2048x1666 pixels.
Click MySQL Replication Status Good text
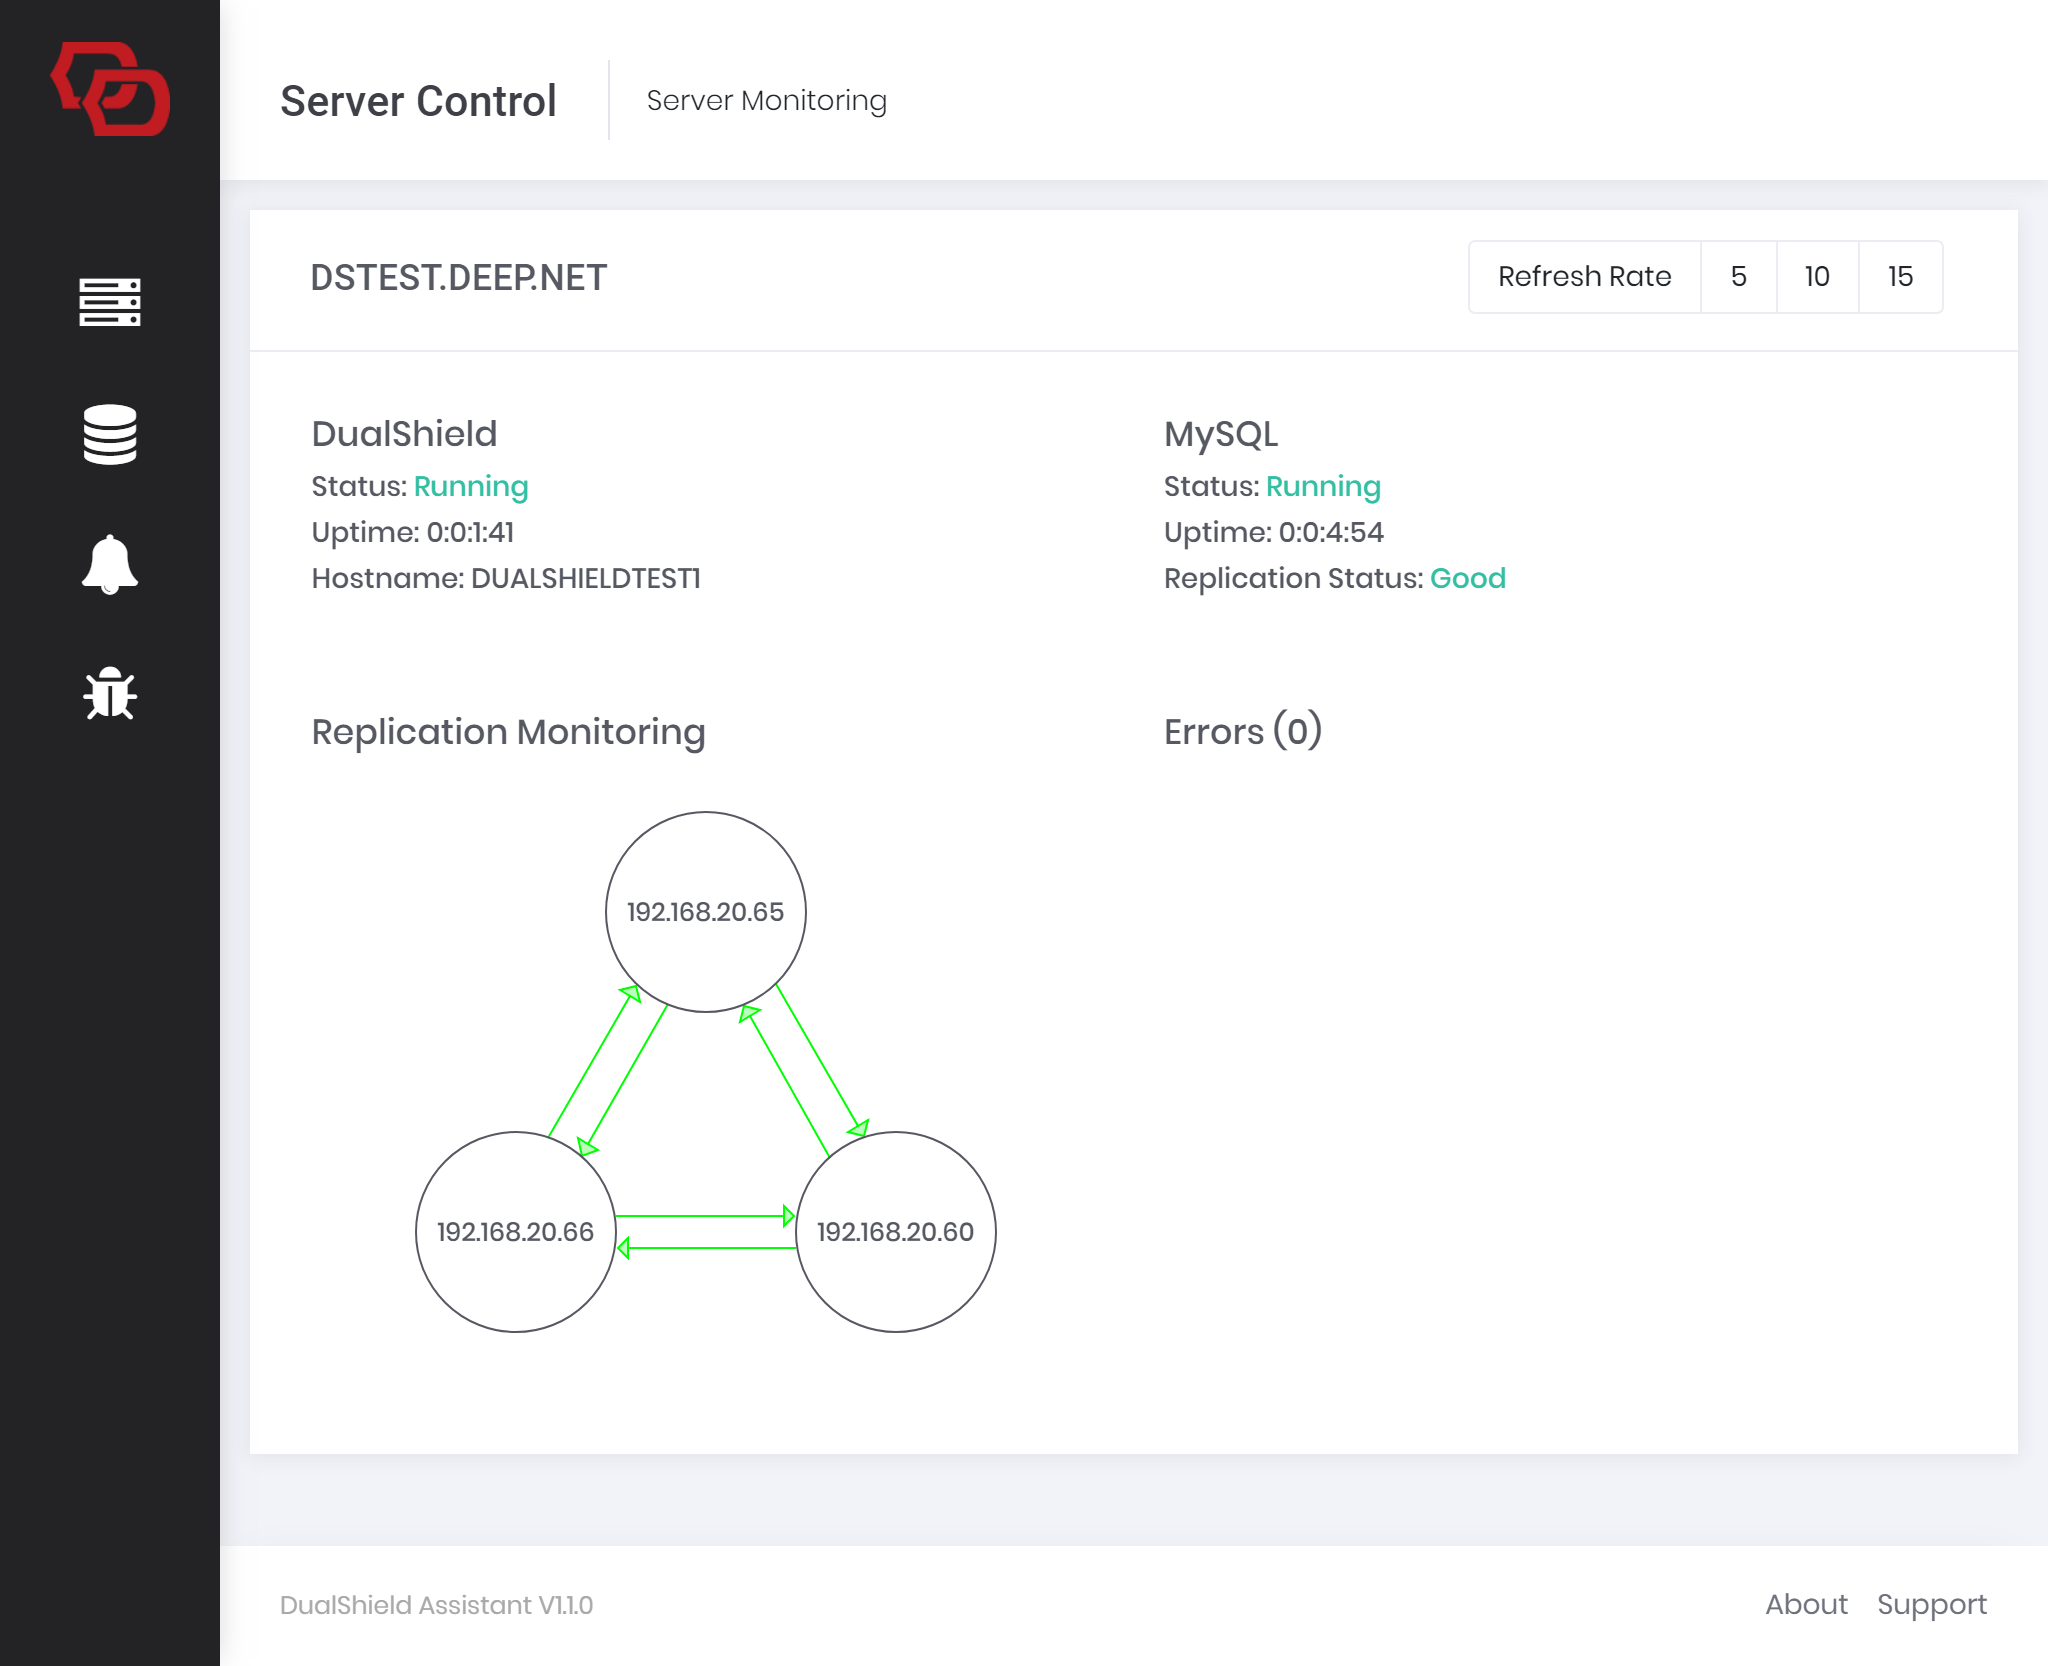tap(1467, 579)
